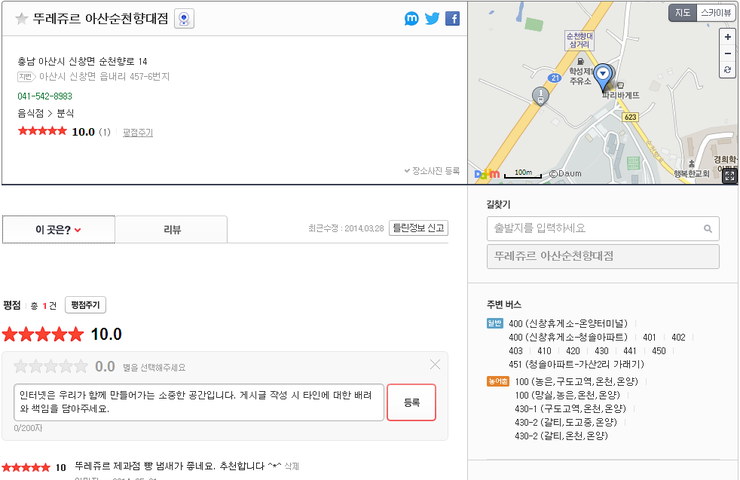Select the 지도 map view toggle
This screenshot has height=480, width=740.
[x=682, y=13]
